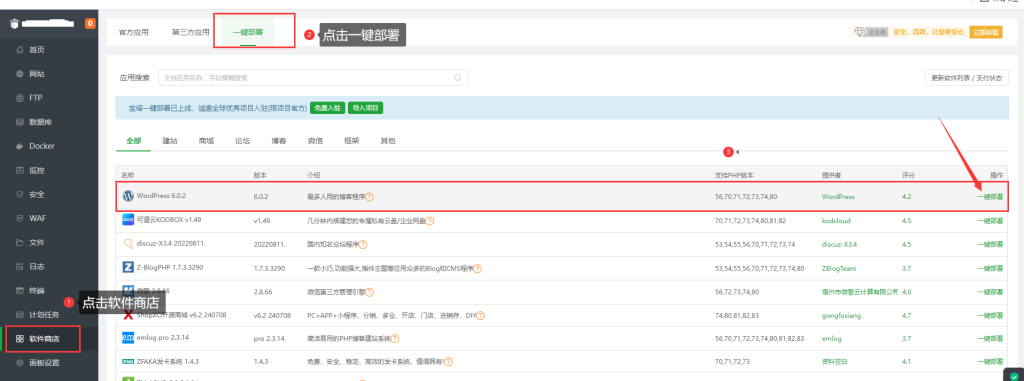
Task: Select the 框架 category tab
Action: (x=351, y=141)
